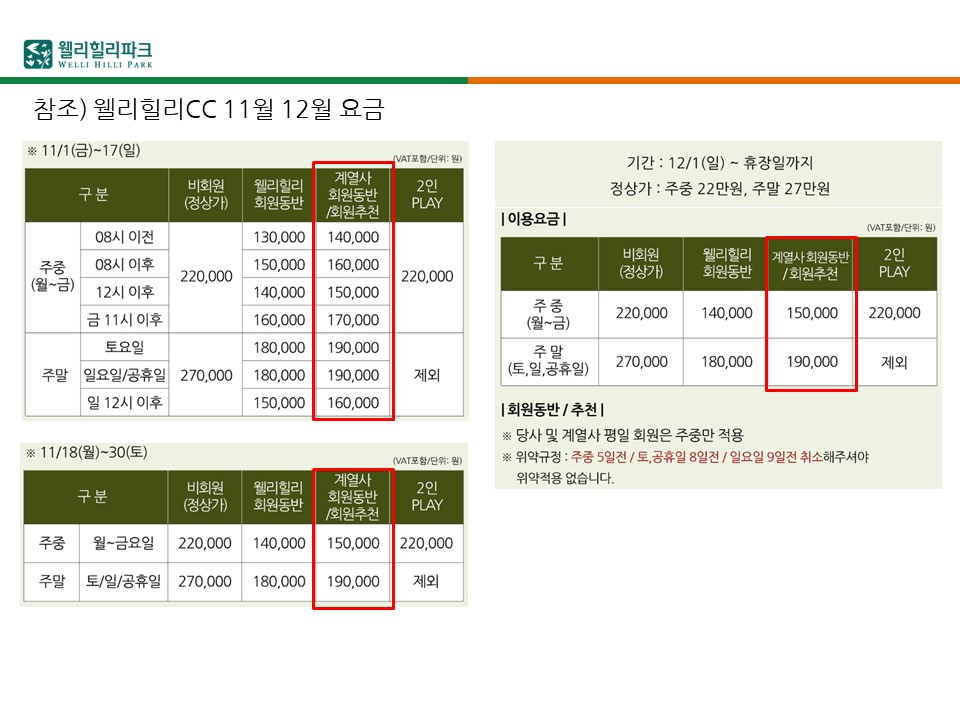Click the '토/일/공휴일' row label
Screen dimensions: 960x720
pyautogui.click(x=124, y=580)
